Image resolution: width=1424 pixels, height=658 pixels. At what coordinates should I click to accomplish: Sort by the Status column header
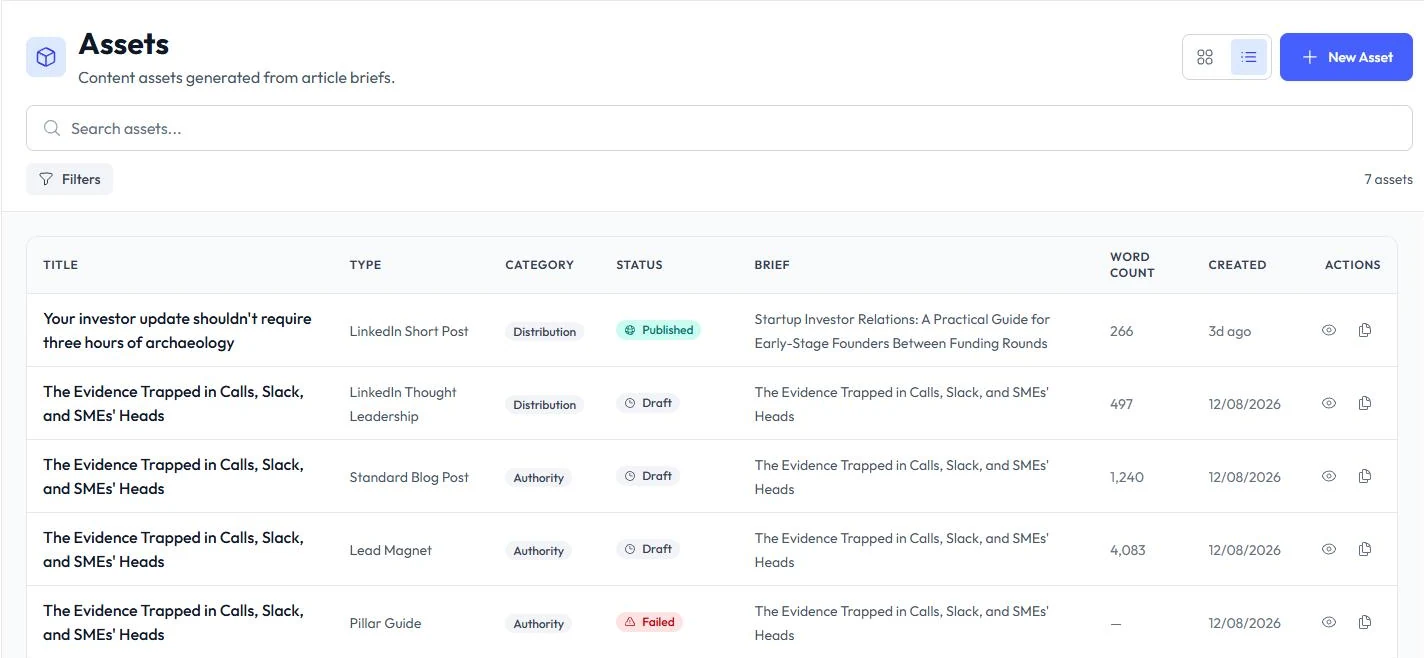point(640,265)
